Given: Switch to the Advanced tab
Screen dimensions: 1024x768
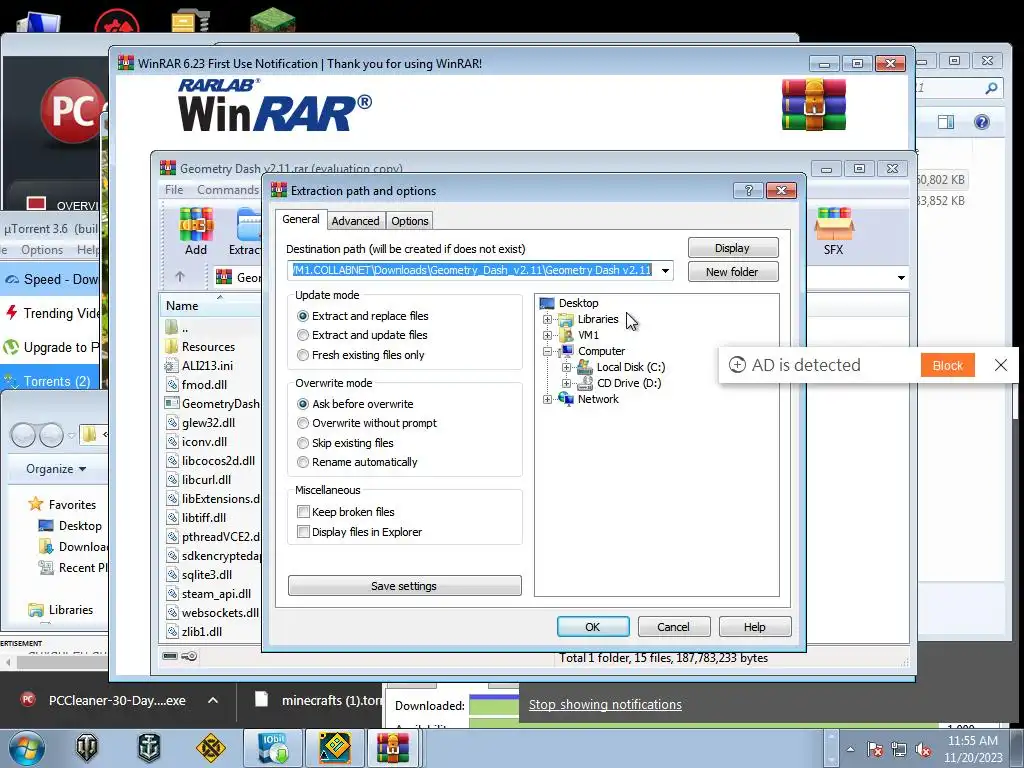Looking at the screenshot, I should [355, 221].
